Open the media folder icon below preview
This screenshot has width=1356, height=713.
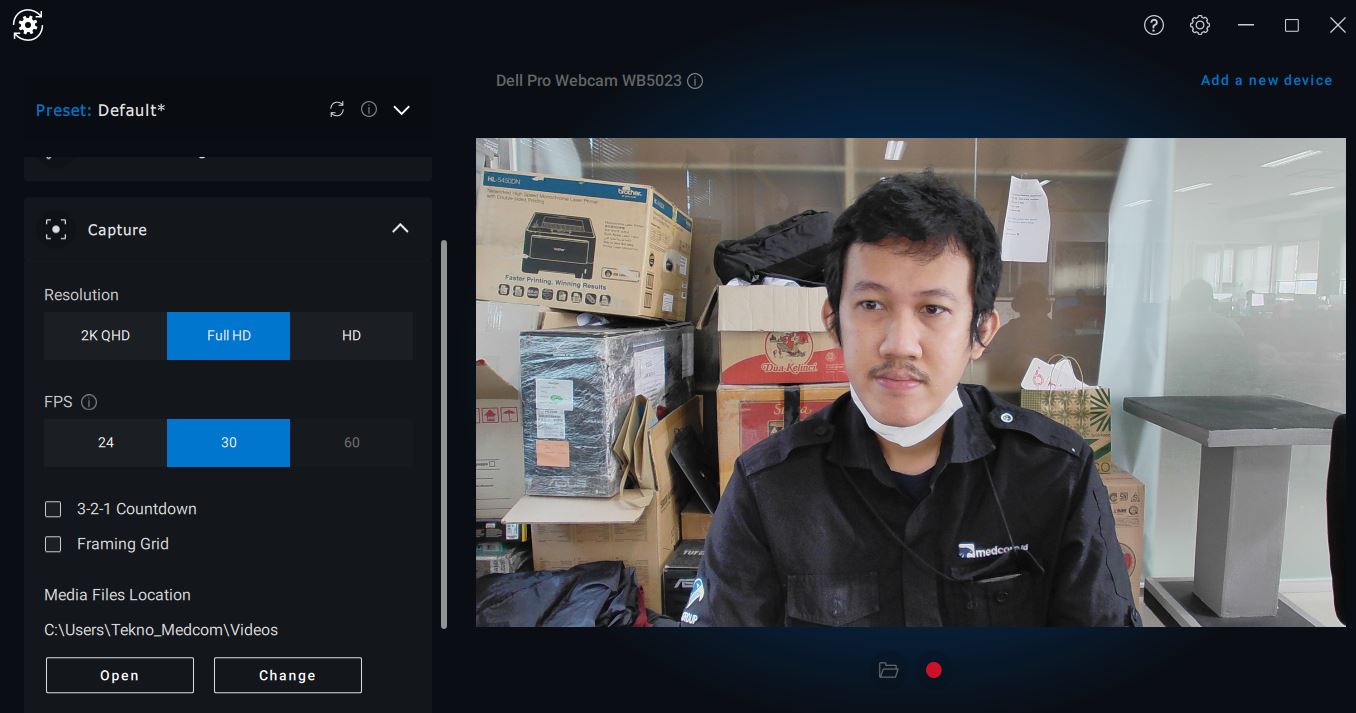888,670
